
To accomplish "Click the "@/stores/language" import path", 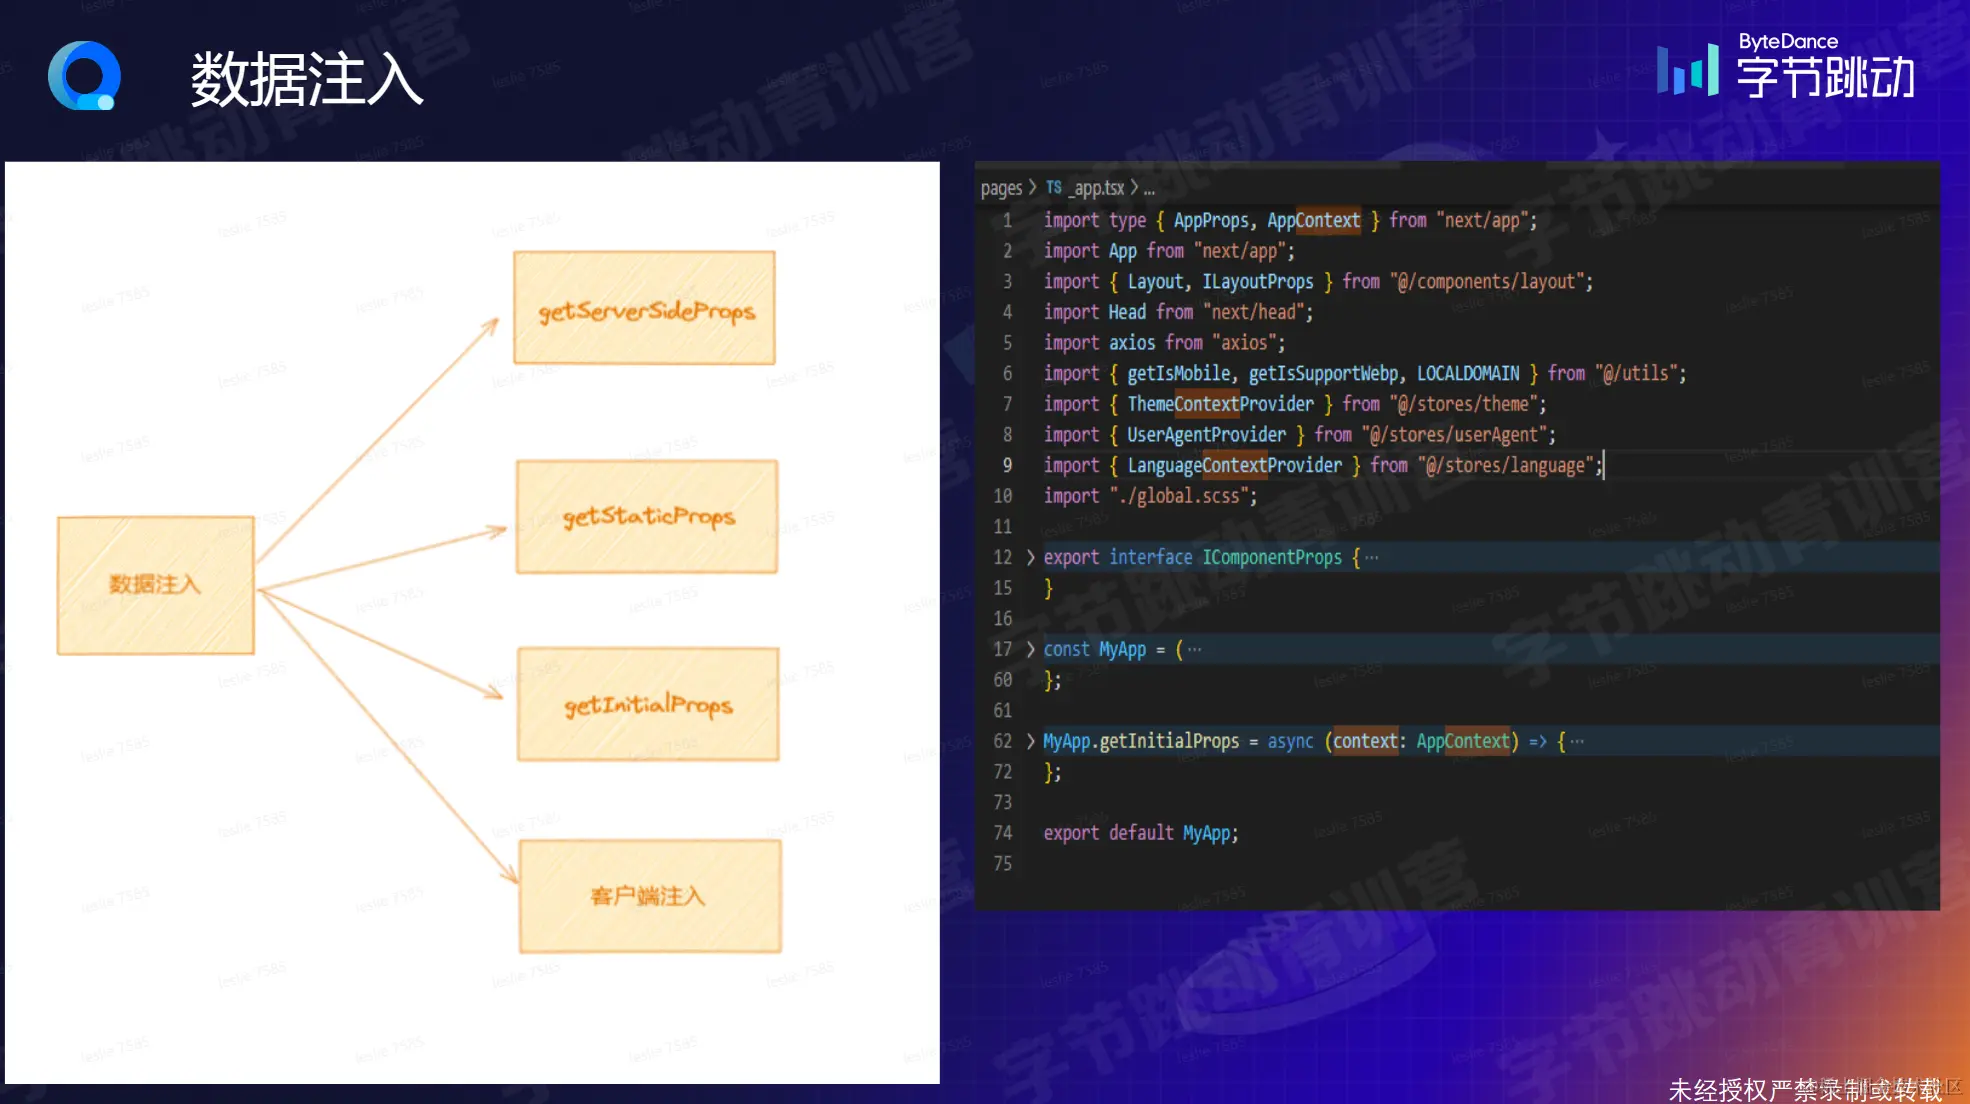I will click(x=1505, y=465).
